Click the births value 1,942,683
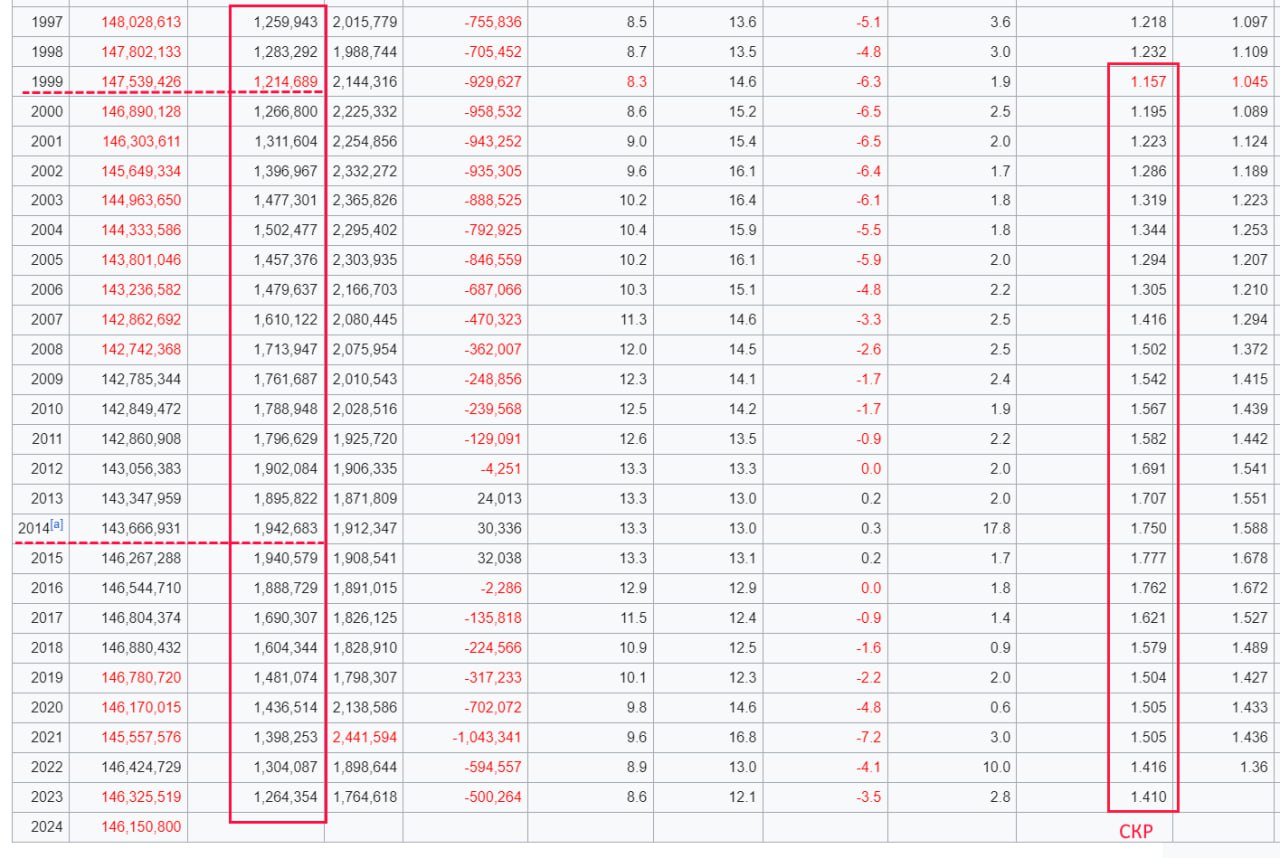Image resolution: width=1280 pixels, height=858 pixels. click(285, 528)
